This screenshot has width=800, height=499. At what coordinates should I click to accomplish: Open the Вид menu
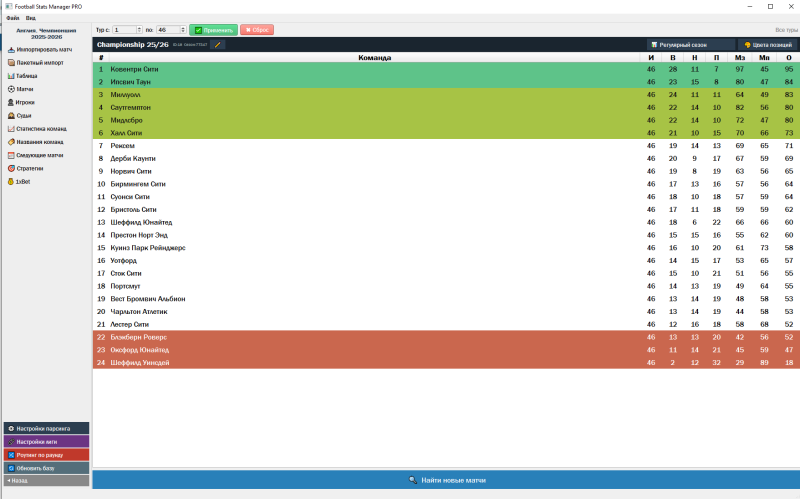coord(31,18)
